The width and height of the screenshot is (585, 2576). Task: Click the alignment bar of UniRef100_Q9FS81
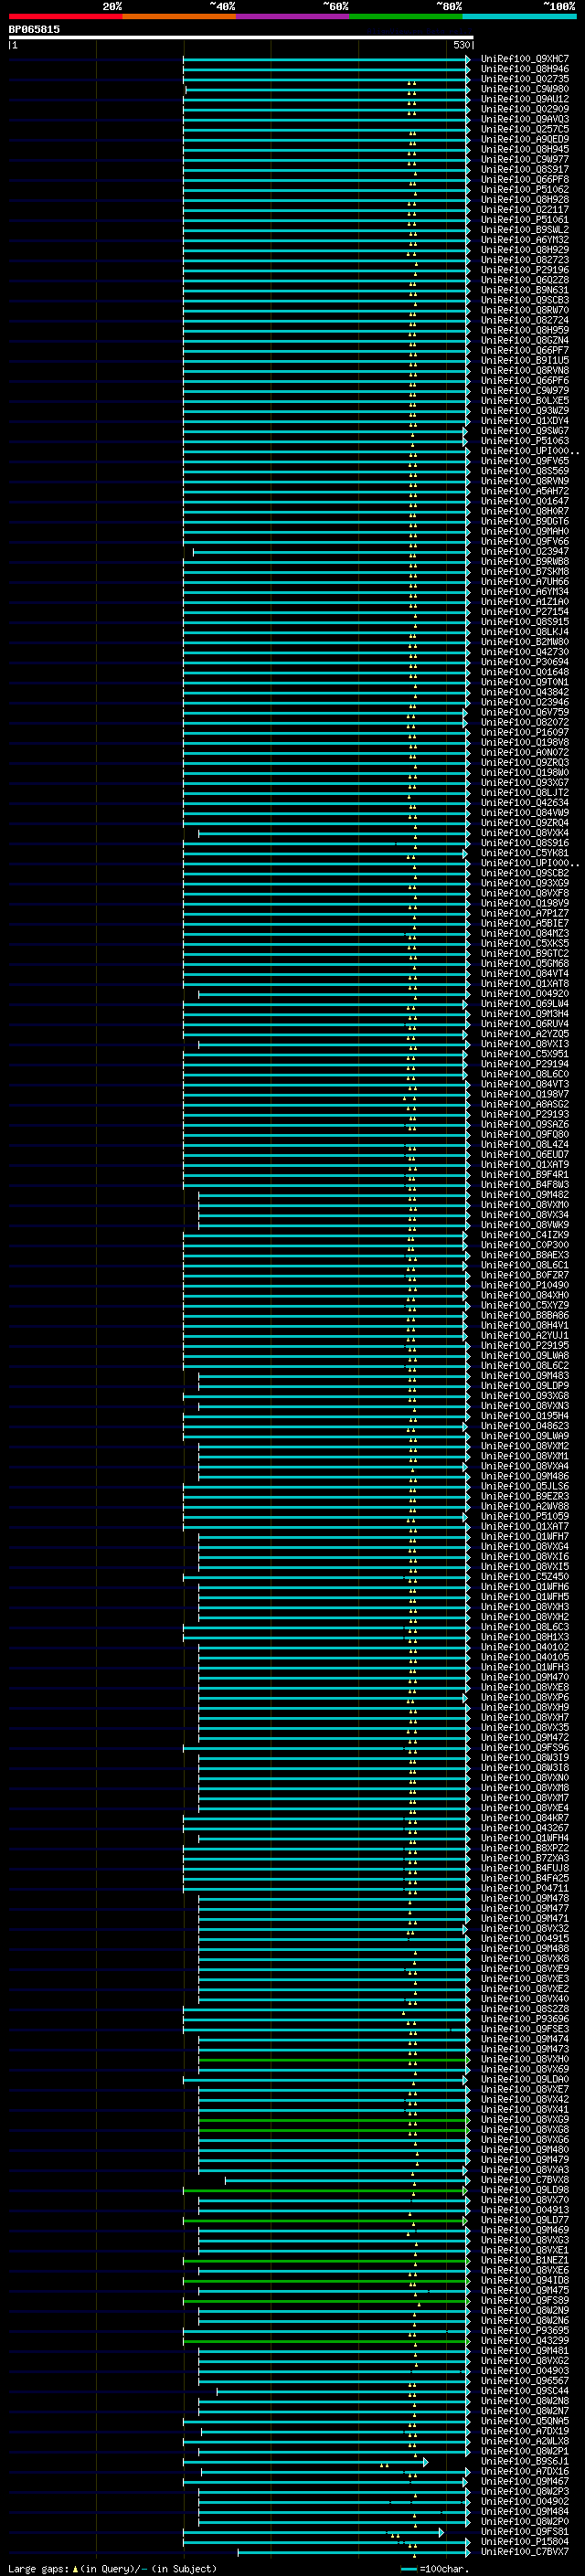(314, 2531)
